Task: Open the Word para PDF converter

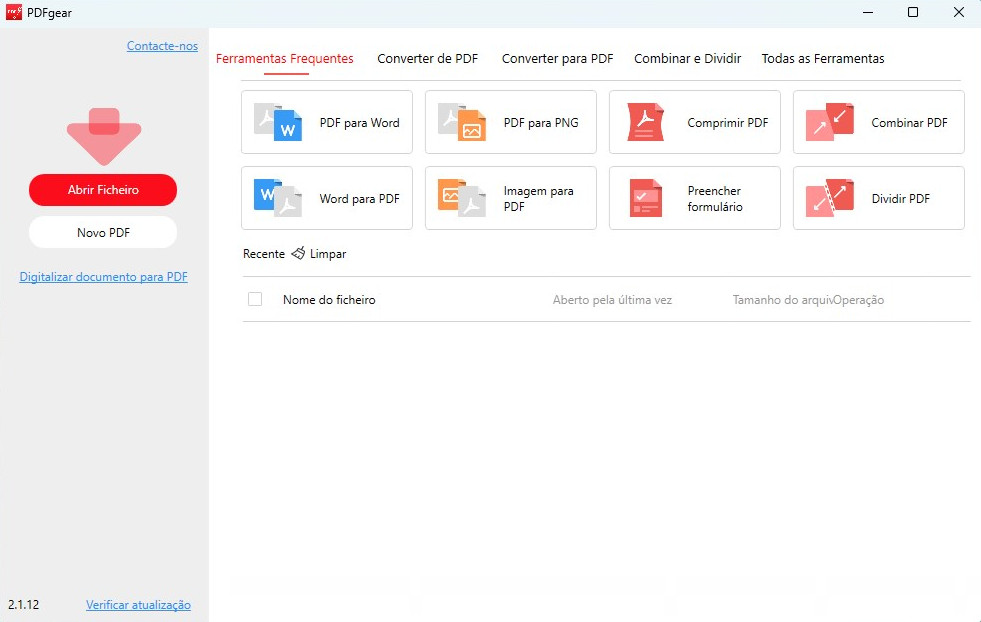Action: coord(326,198)
